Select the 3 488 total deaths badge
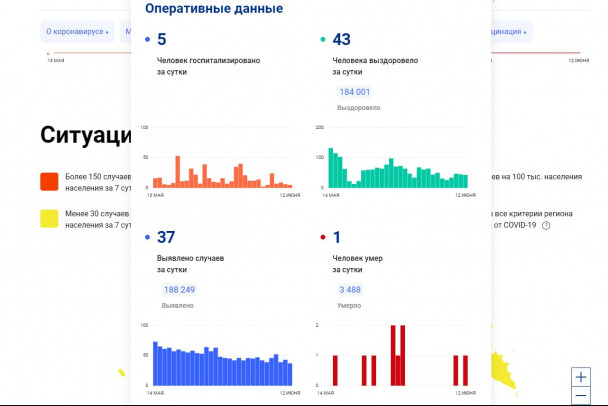The height and width of the screenshot is (406, 608). [x=349, y=289]
